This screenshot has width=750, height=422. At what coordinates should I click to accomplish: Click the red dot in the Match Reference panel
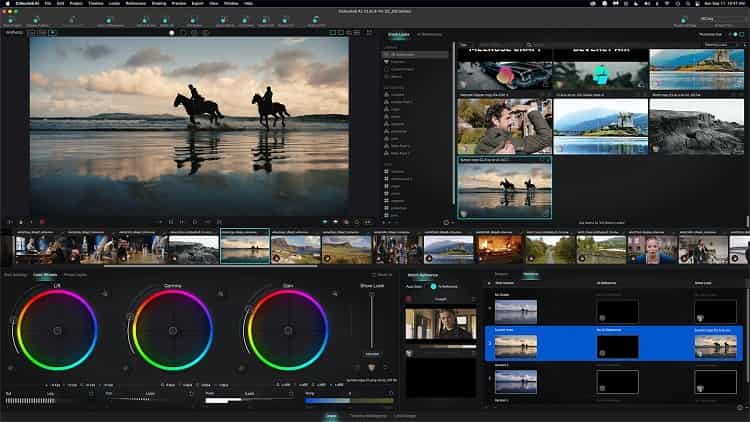(x=408, y=299)
